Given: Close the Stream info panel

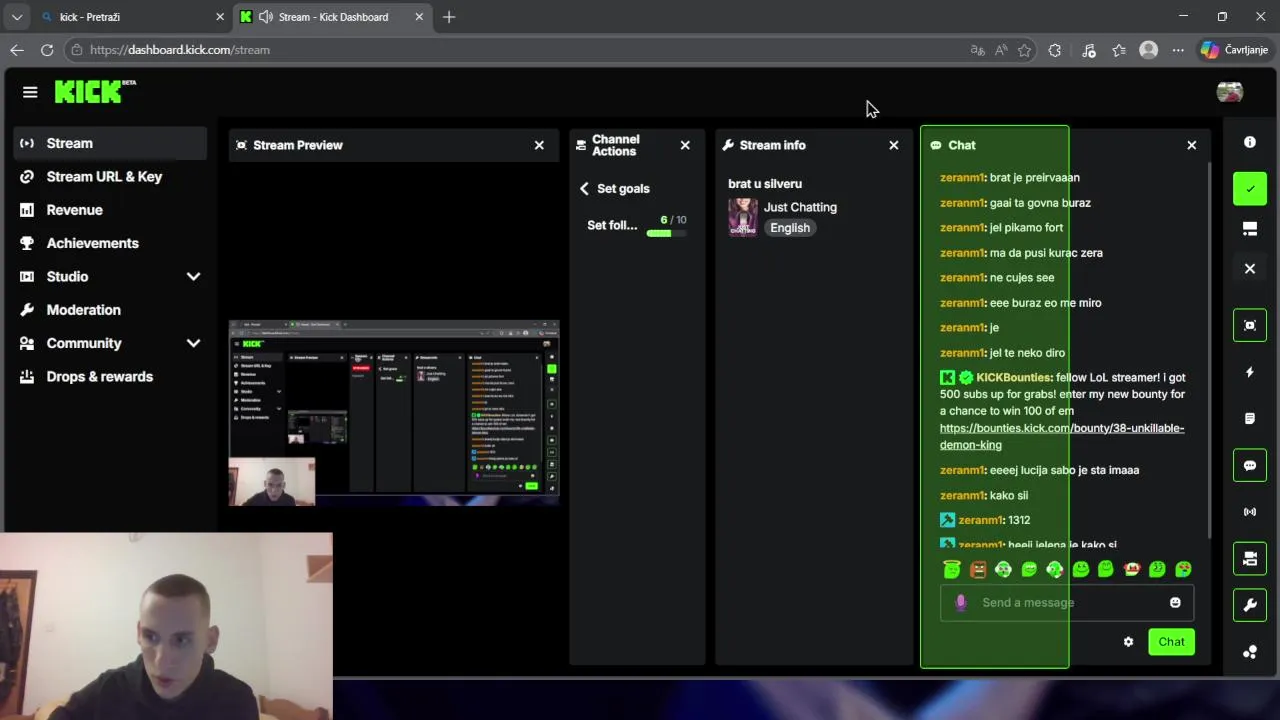Looking at the screenshot, I should pos(894,145).
